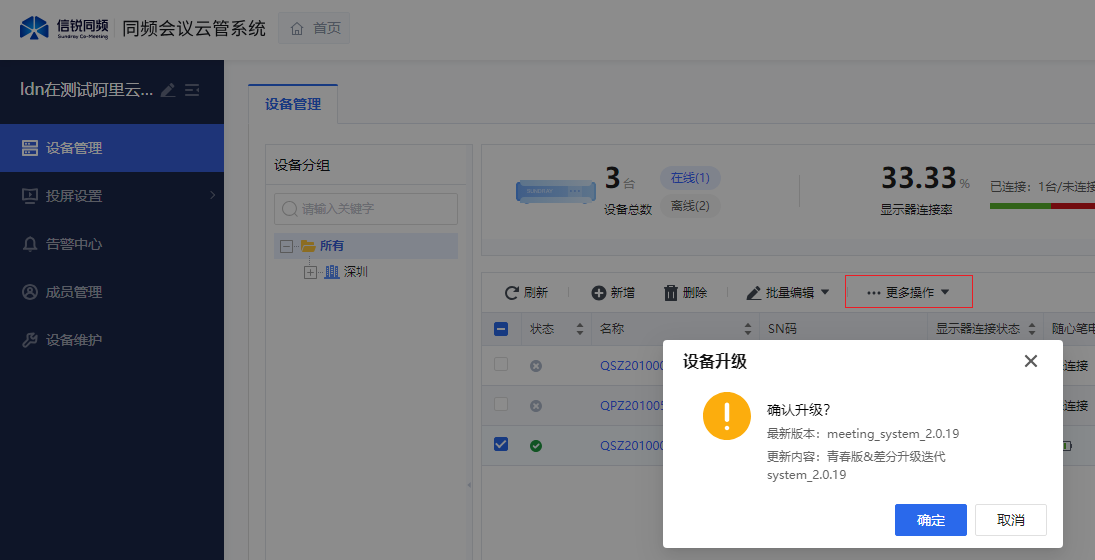Click the plus icon to add device
Screen dimensions: 1095x560
[599, 293]
